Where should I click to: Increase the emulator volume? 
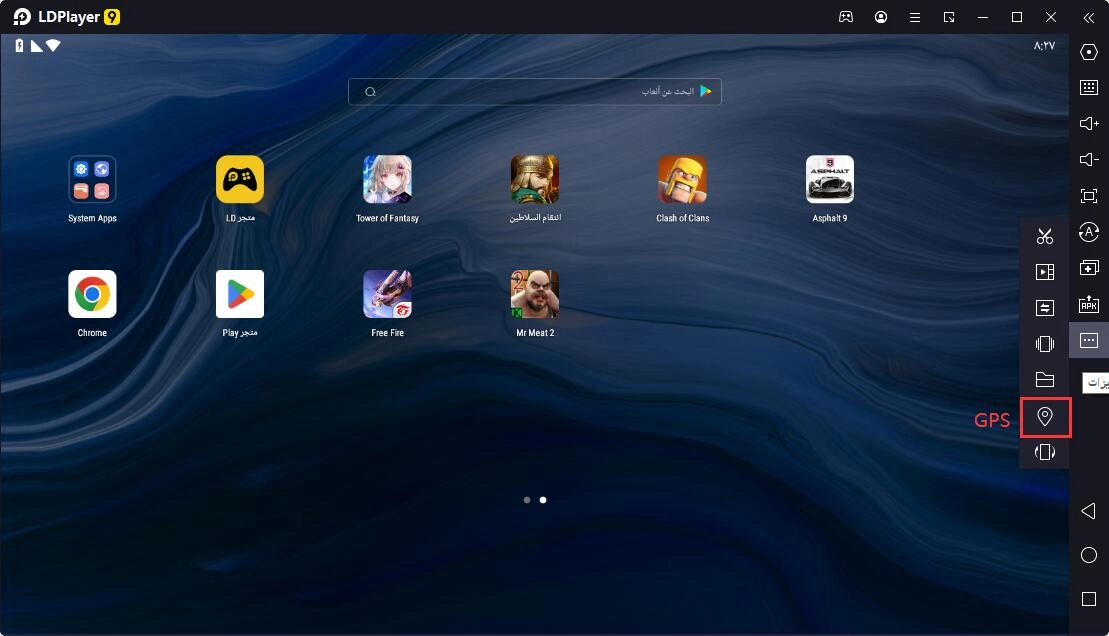(x=1089, y=124)
